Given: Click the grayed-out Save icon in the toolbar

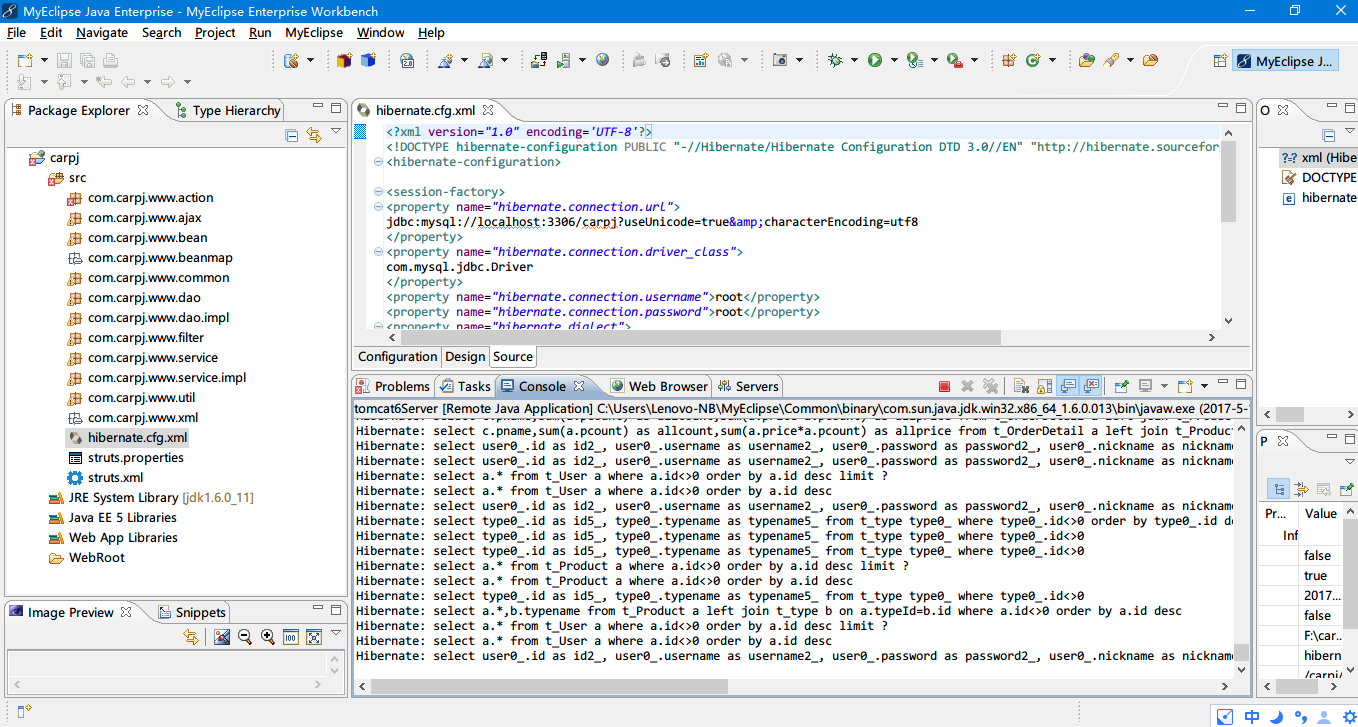Looking at the screenshot, I should [x=63, y=61].
